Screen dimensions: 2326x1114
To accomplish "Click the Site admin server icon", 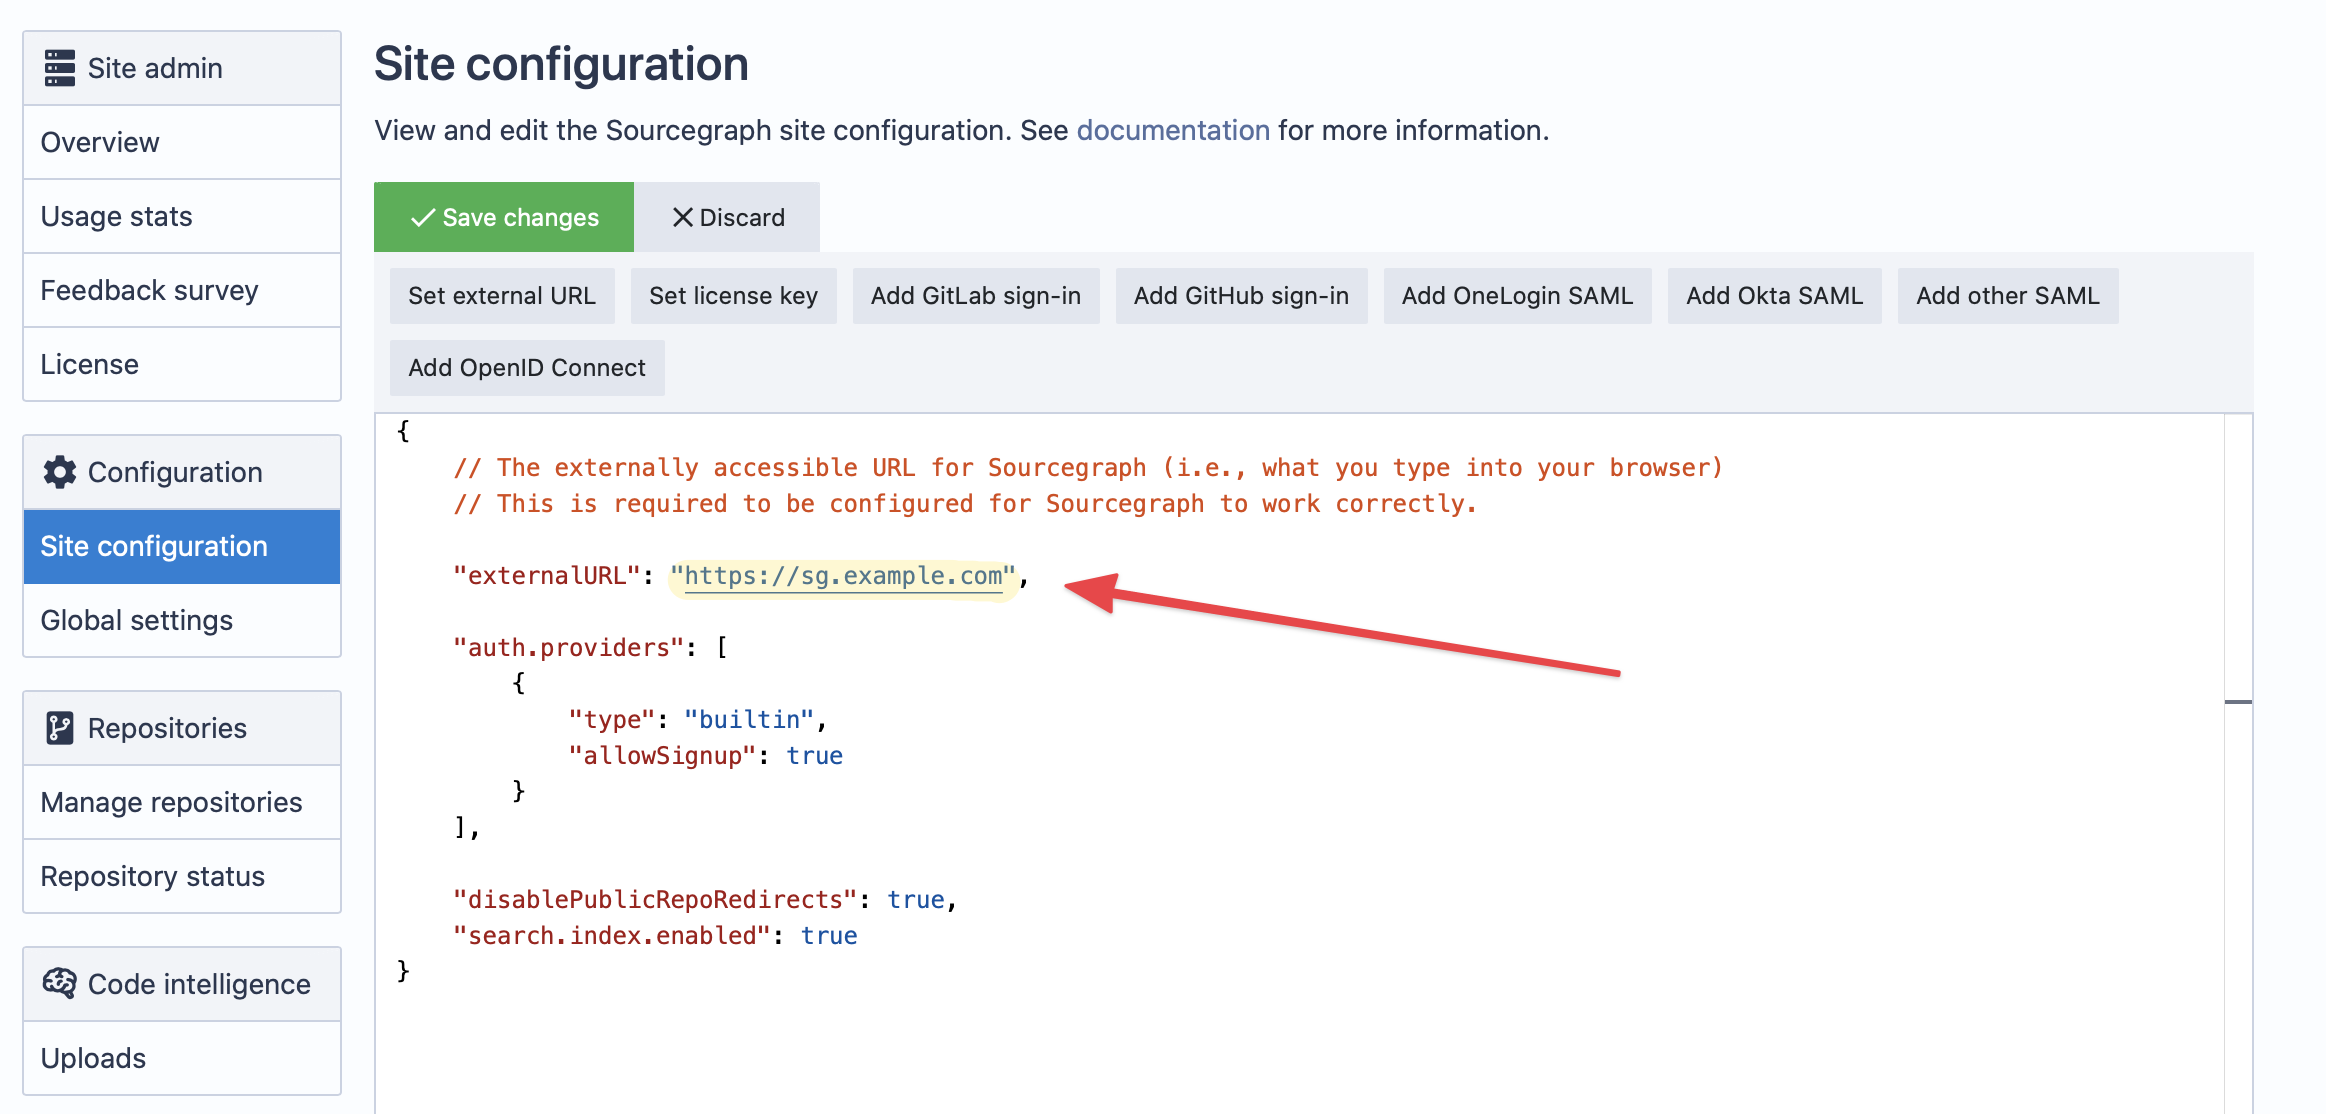I will (x=60, y=68).
